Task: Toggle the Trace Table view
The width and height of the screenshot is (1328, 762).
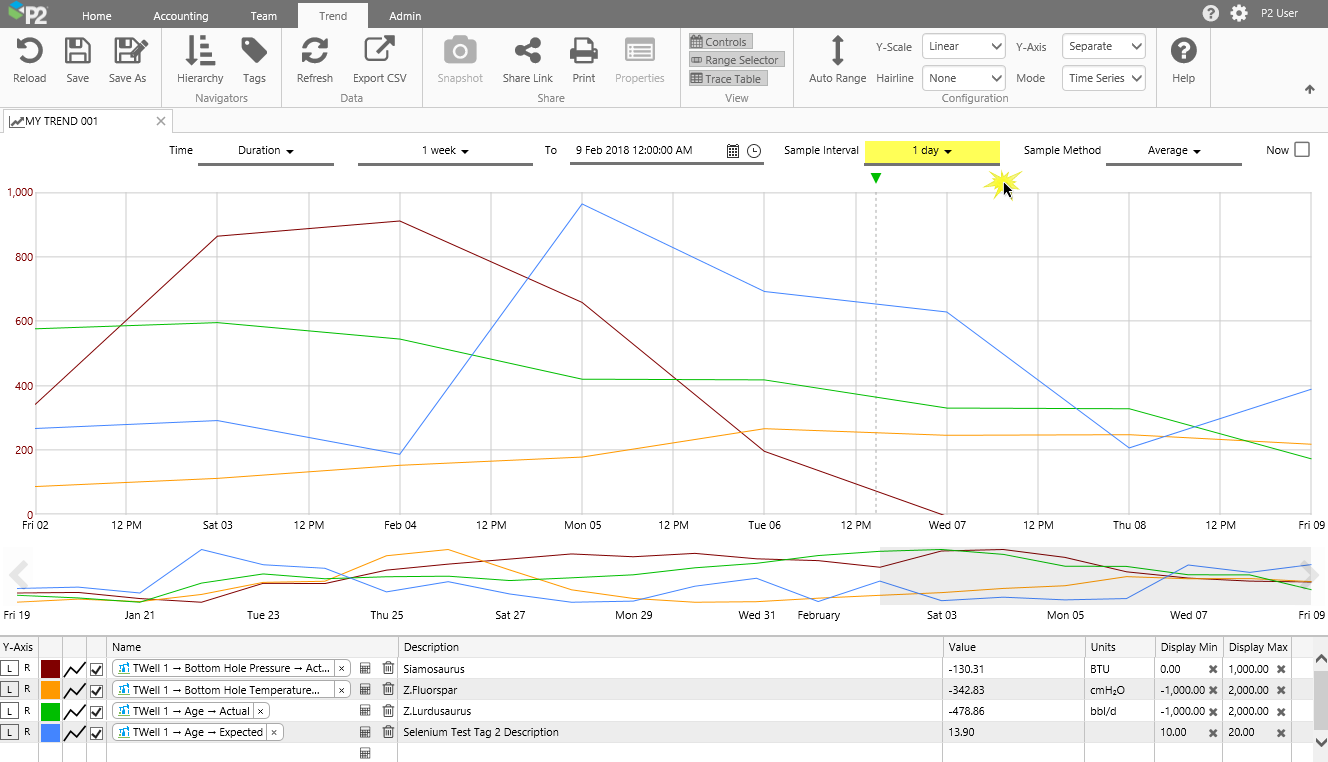Action: click(x=727, y=79)
